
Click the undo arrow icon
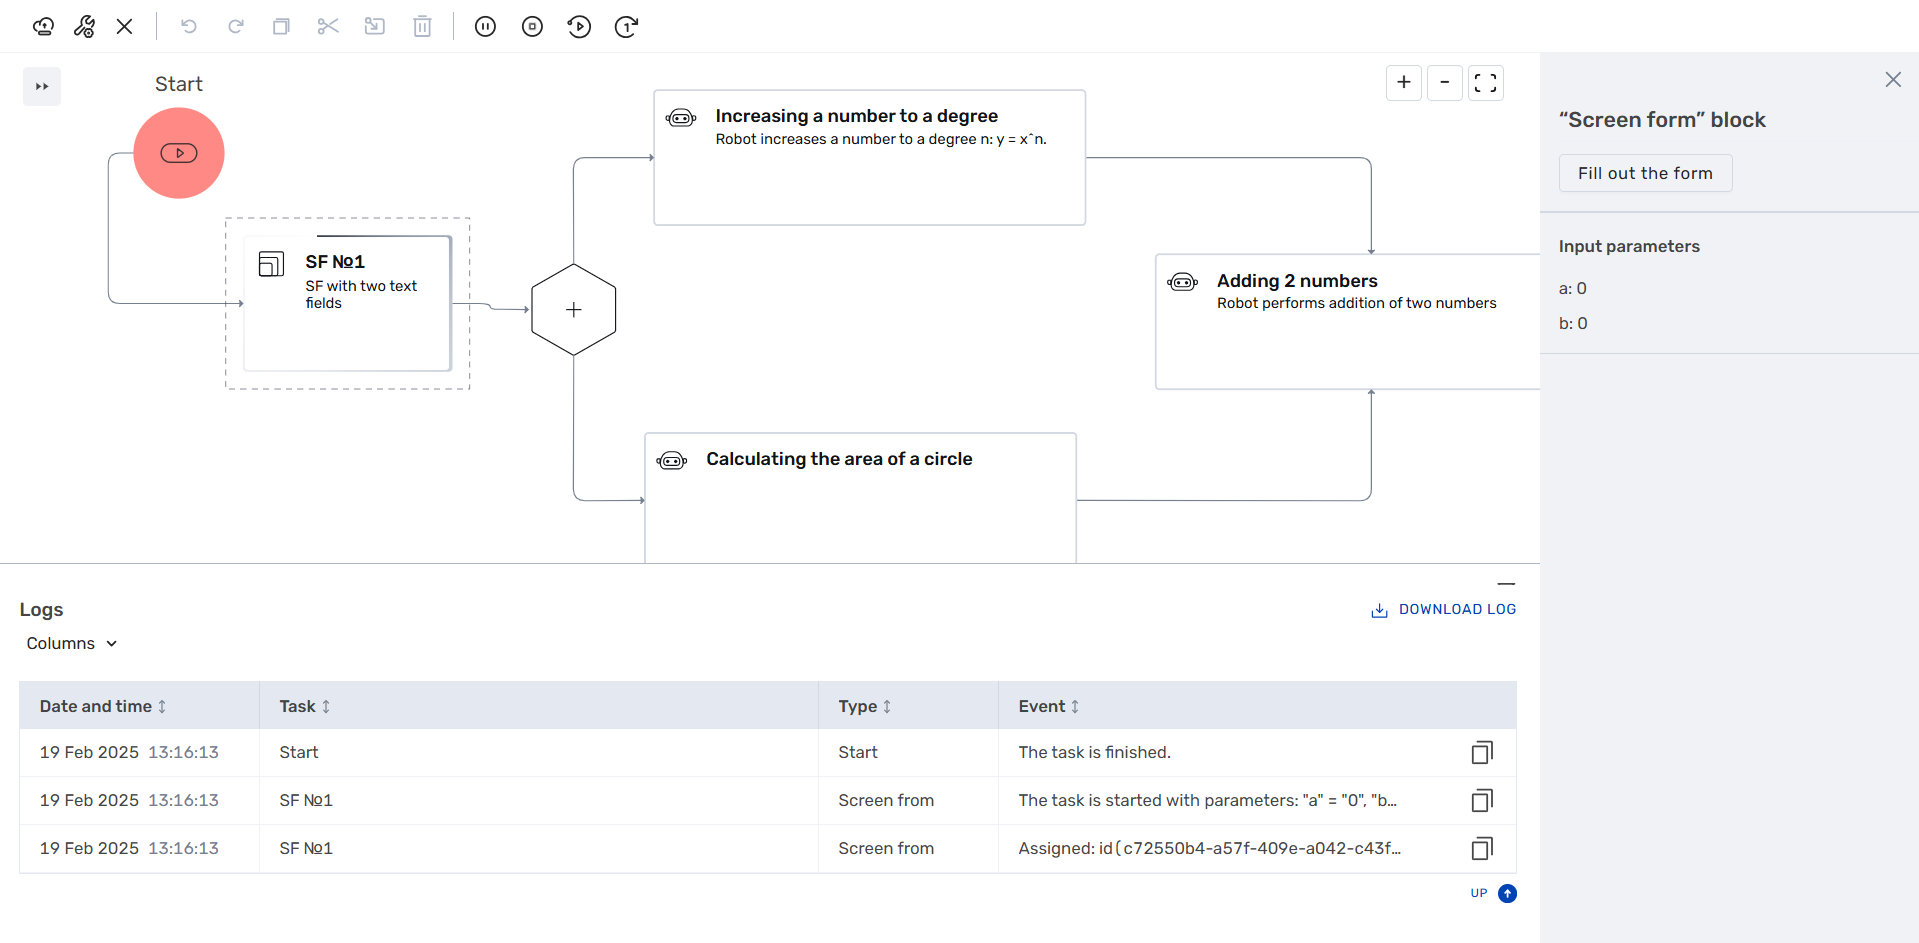click(188, 27)
